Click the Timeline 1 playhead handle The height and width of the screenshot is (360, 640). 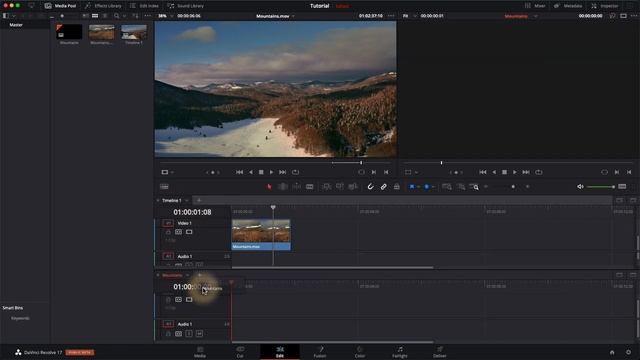pos(273,207)
